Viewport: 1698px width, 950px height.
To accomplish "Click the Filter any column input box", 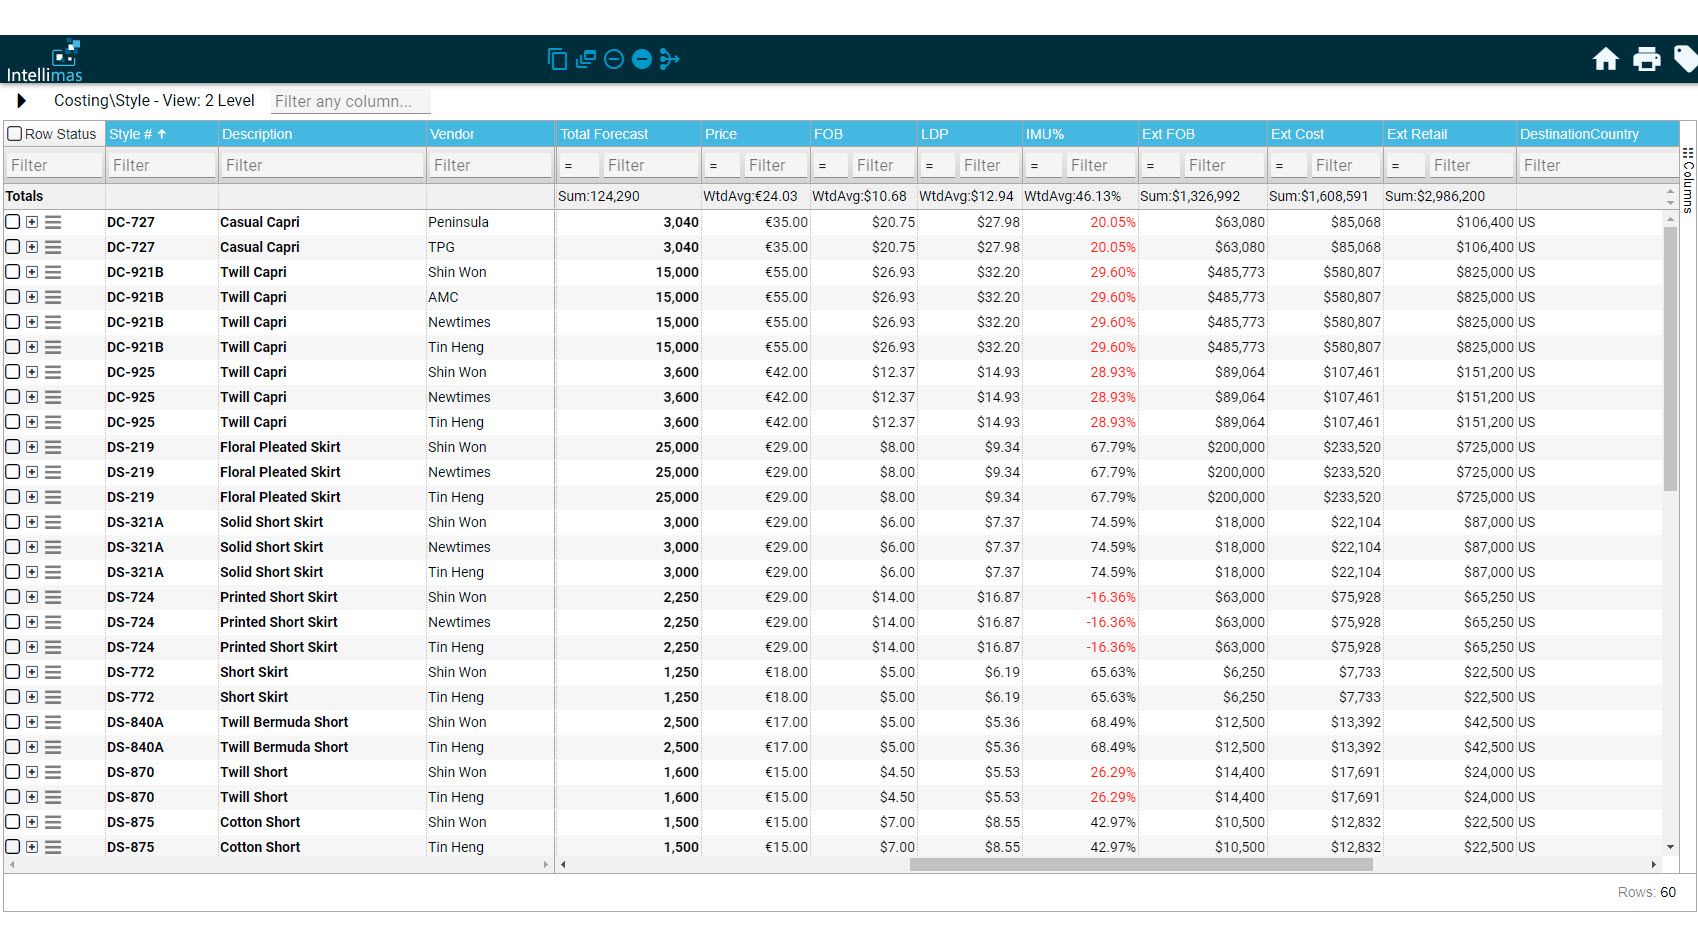I will (x=349, y=101).
